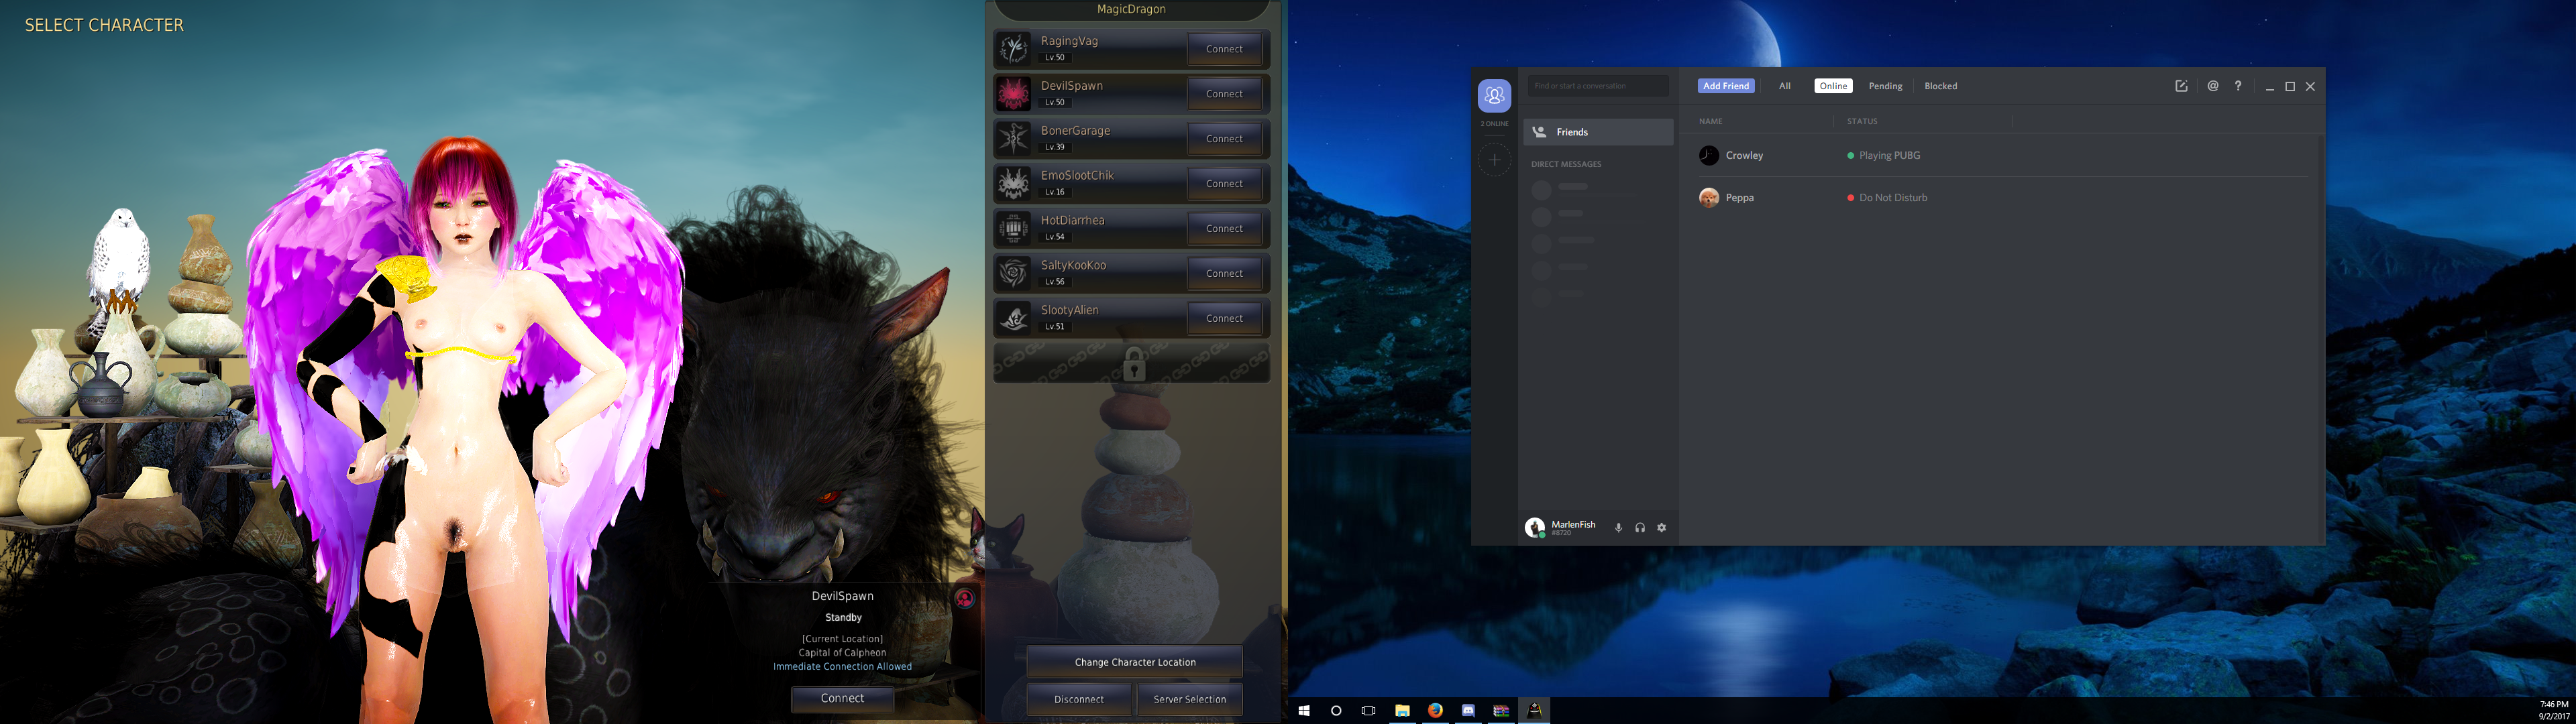This screenshot has height=724, width=2576.
Task: Open Blocked users tab
Action: click(x=1940, y=86)
